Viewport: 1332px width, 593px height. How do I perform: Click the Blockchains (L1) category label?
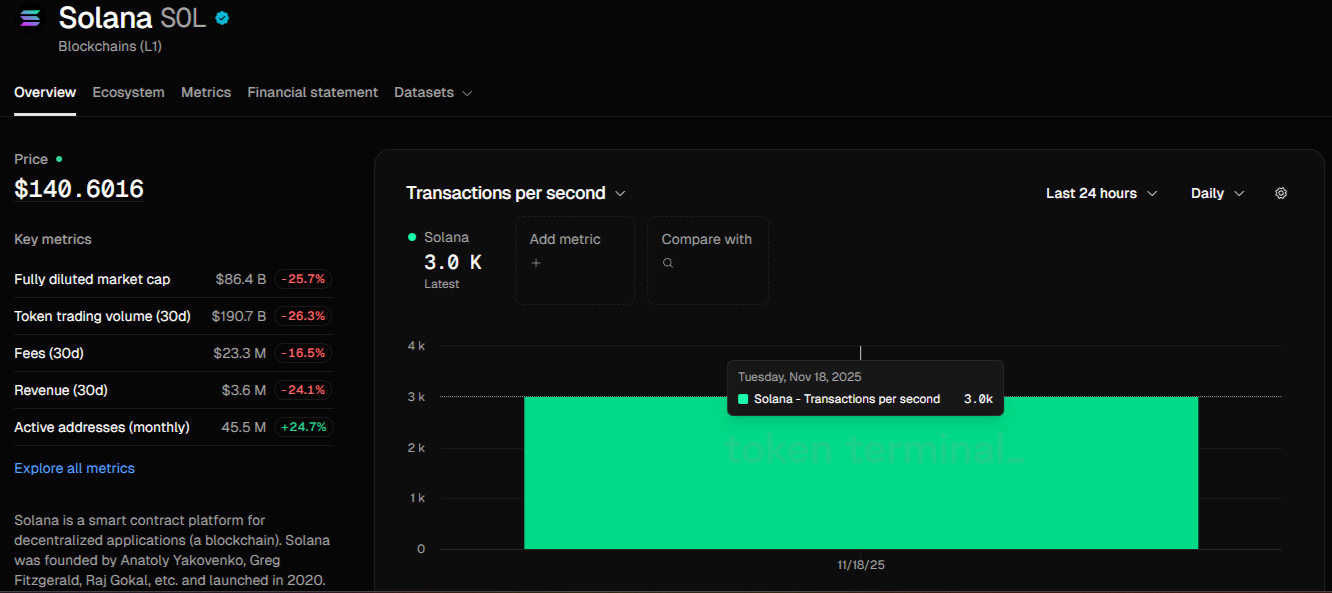[x=110, y=46]
